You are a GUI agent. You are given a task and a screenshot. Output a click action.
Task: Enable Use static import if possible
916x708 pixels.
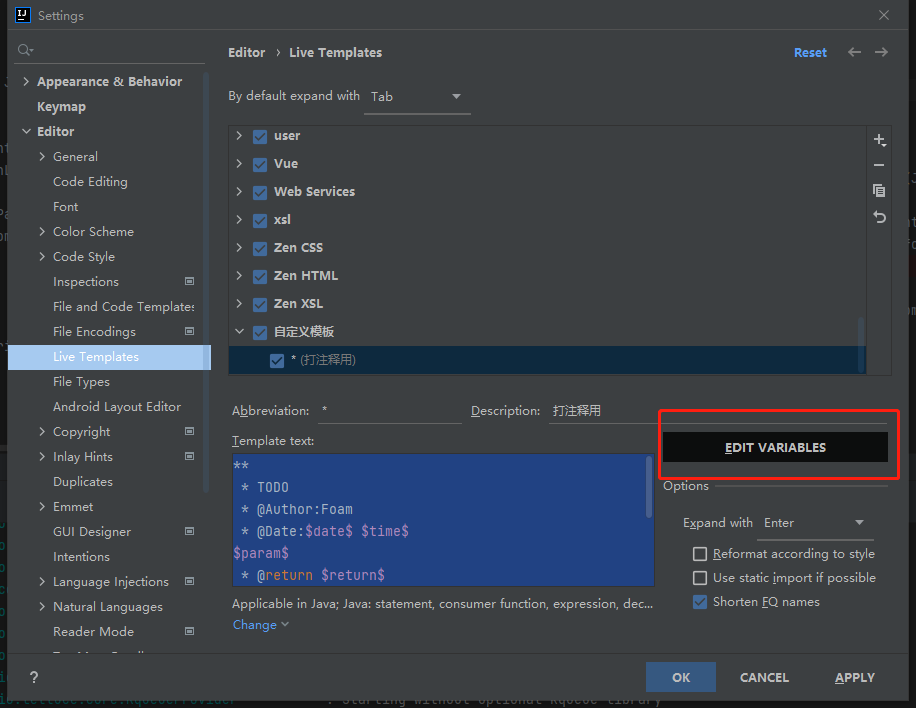point(700,578)
